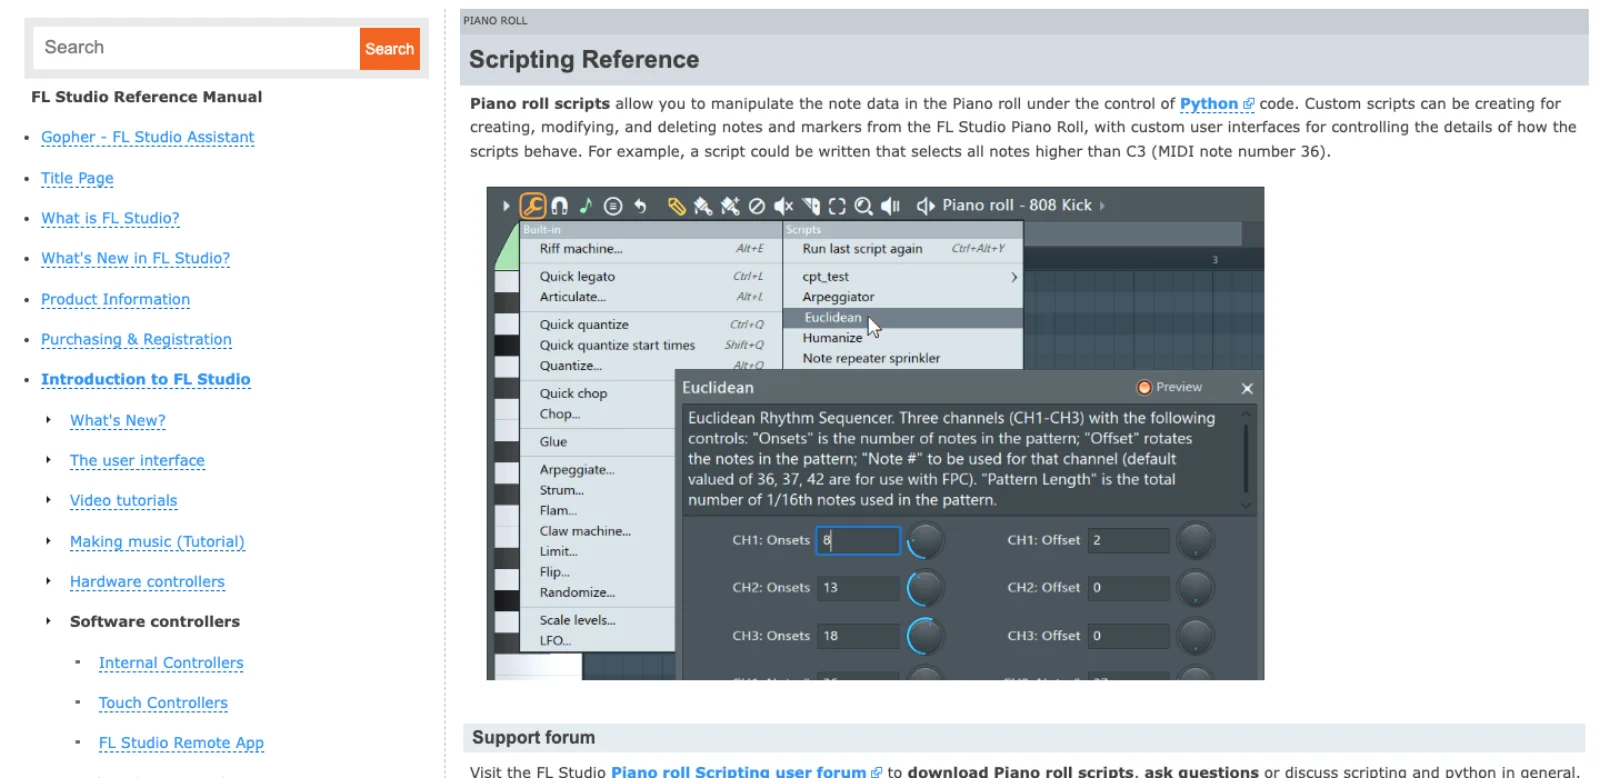The width and height of the screenshot is (1600, 778).
Task: Open the Touch Controllers link
Action: (x=163, y=703)
